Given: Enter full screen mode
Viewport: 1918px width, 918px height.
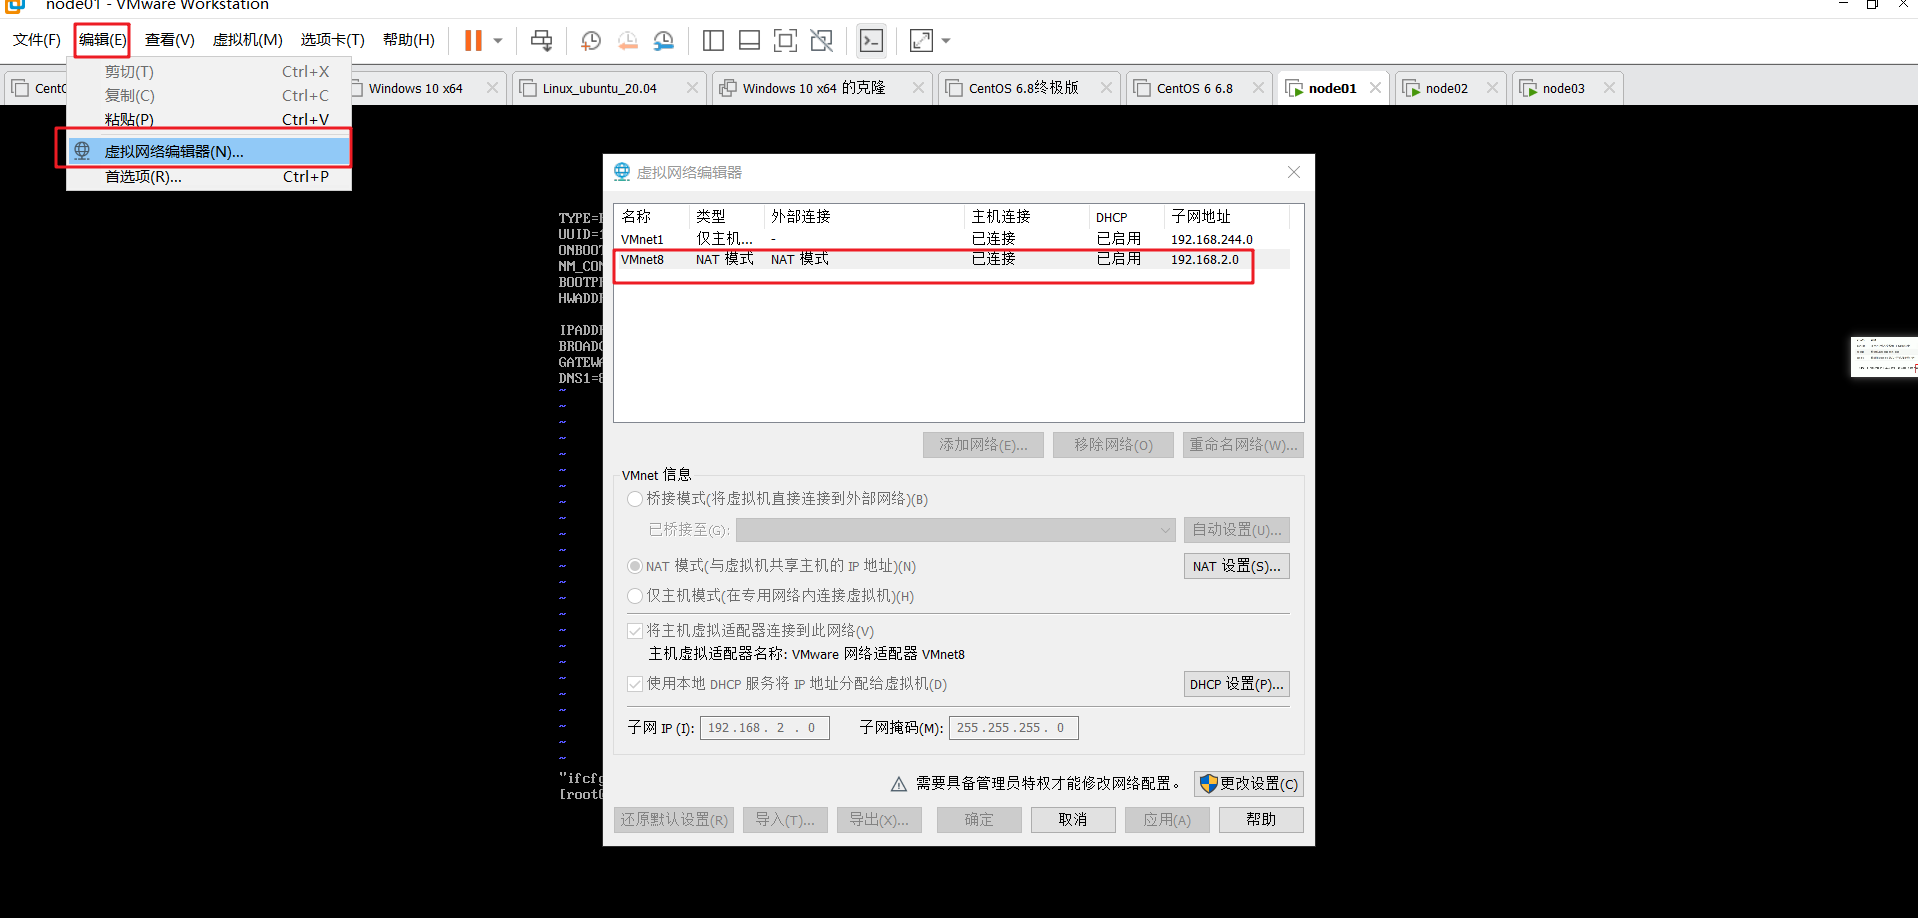Looking at the screenshot, I should 786,40.
